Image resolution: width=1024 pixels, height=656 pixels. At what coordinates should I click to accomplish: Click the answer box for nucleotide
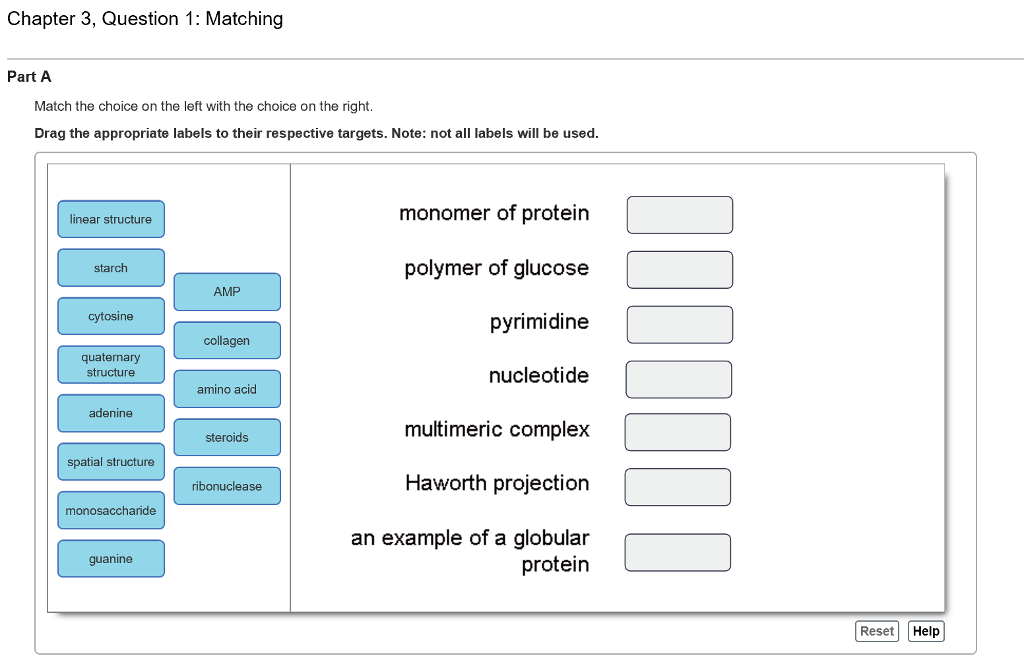point(678,378)
